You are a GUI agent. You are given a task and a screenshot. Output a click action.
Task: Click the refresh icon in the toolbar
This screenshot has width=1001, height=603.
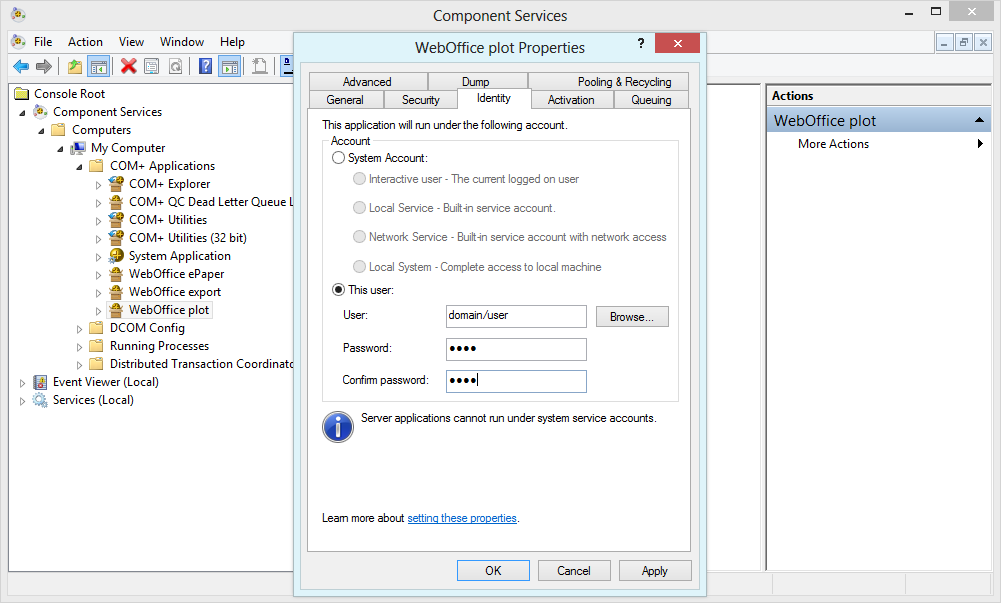pyautogui.click(x=176, y=66)
